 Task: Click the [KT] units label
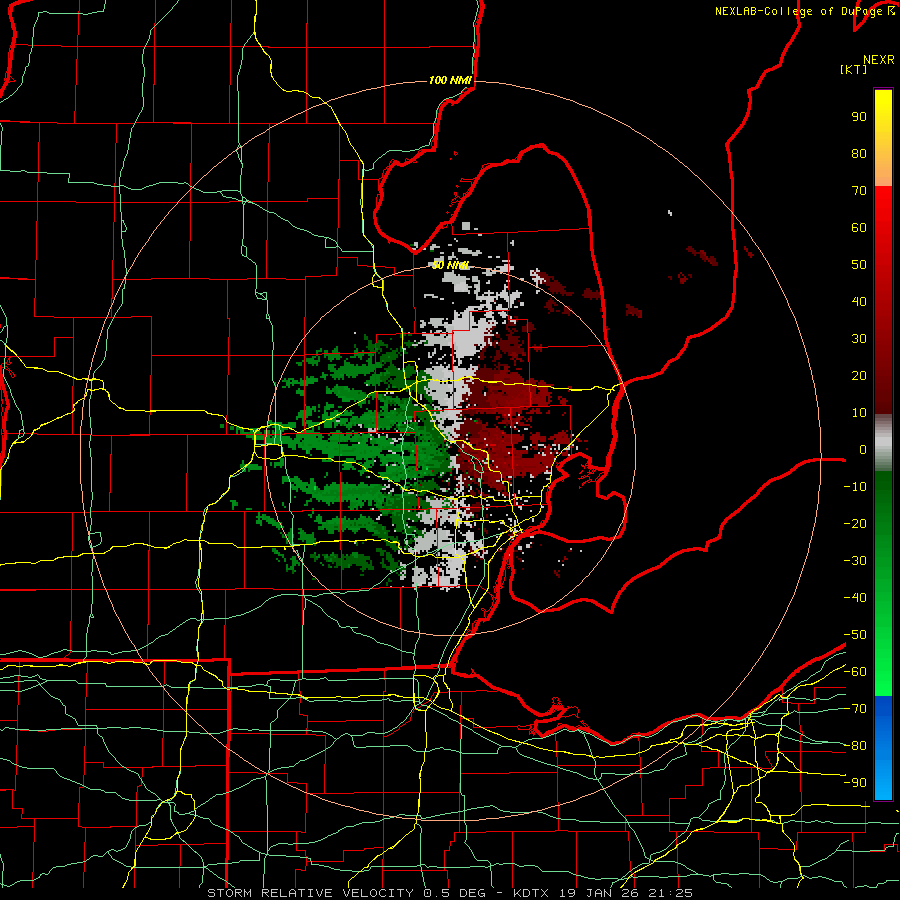(x=853, y=69)
